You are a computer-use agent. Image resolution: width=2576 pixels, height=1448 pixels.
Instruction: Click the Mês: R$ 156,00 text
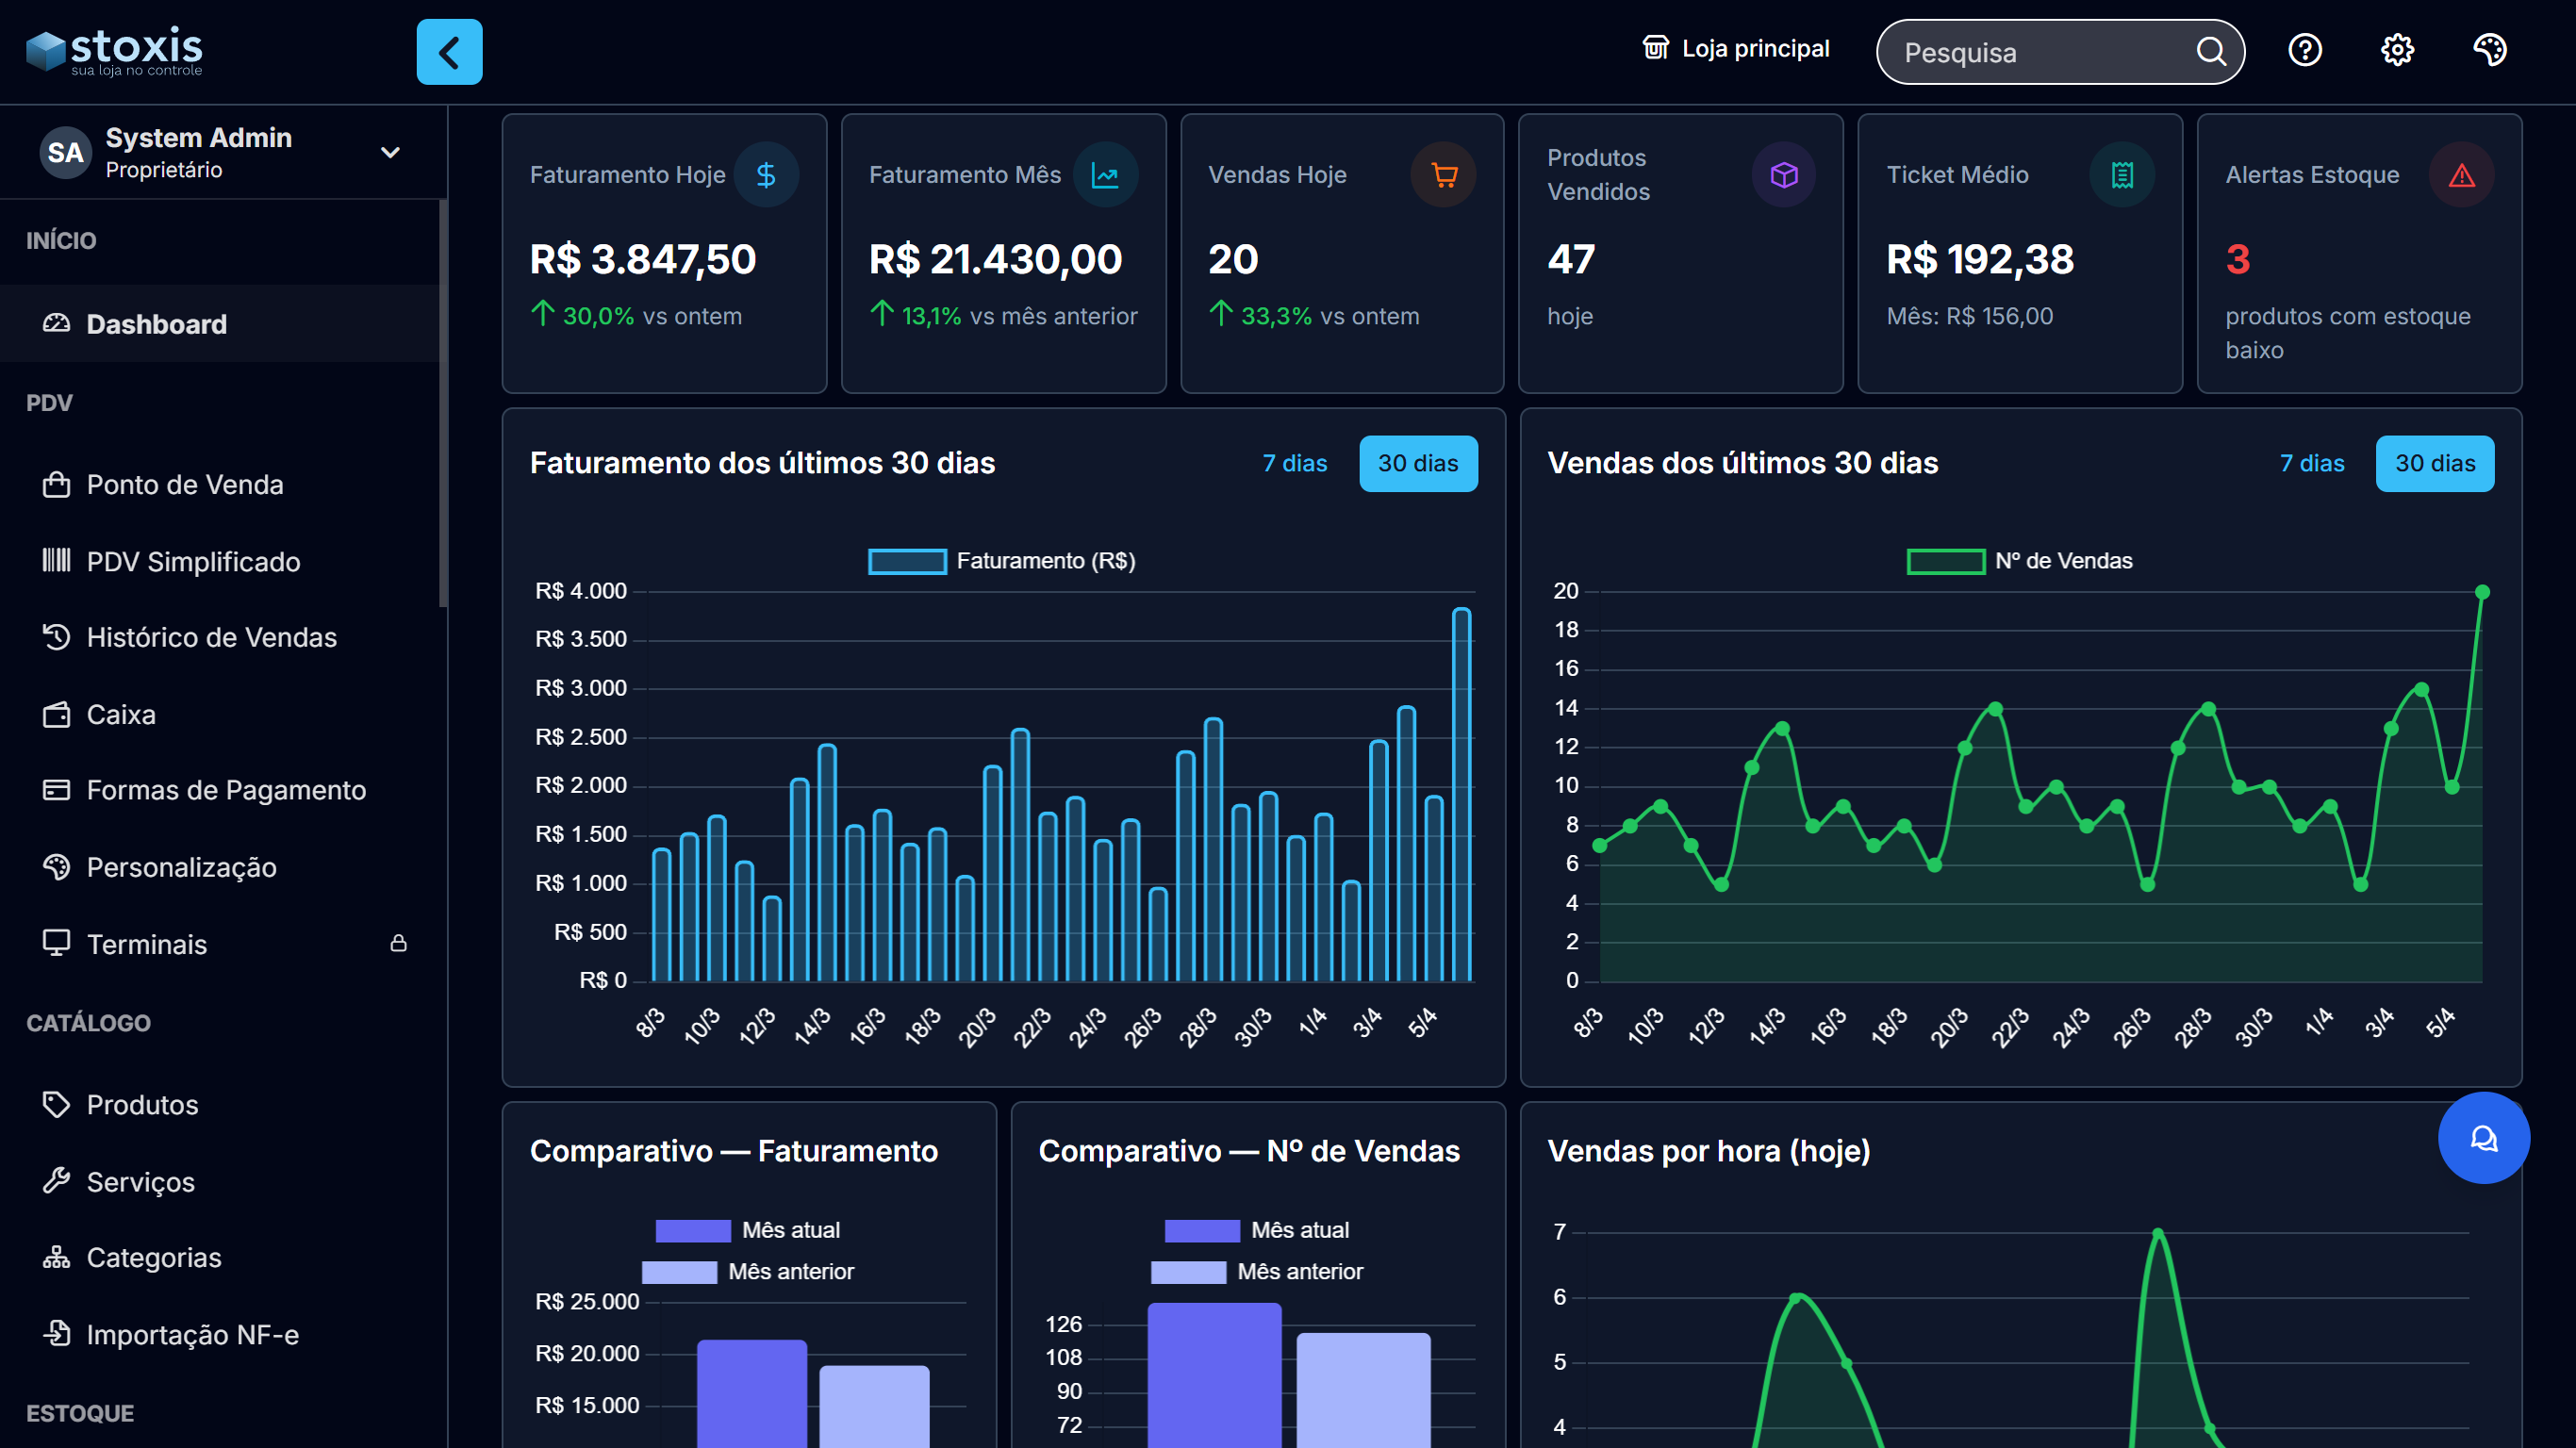[1970, 316]
